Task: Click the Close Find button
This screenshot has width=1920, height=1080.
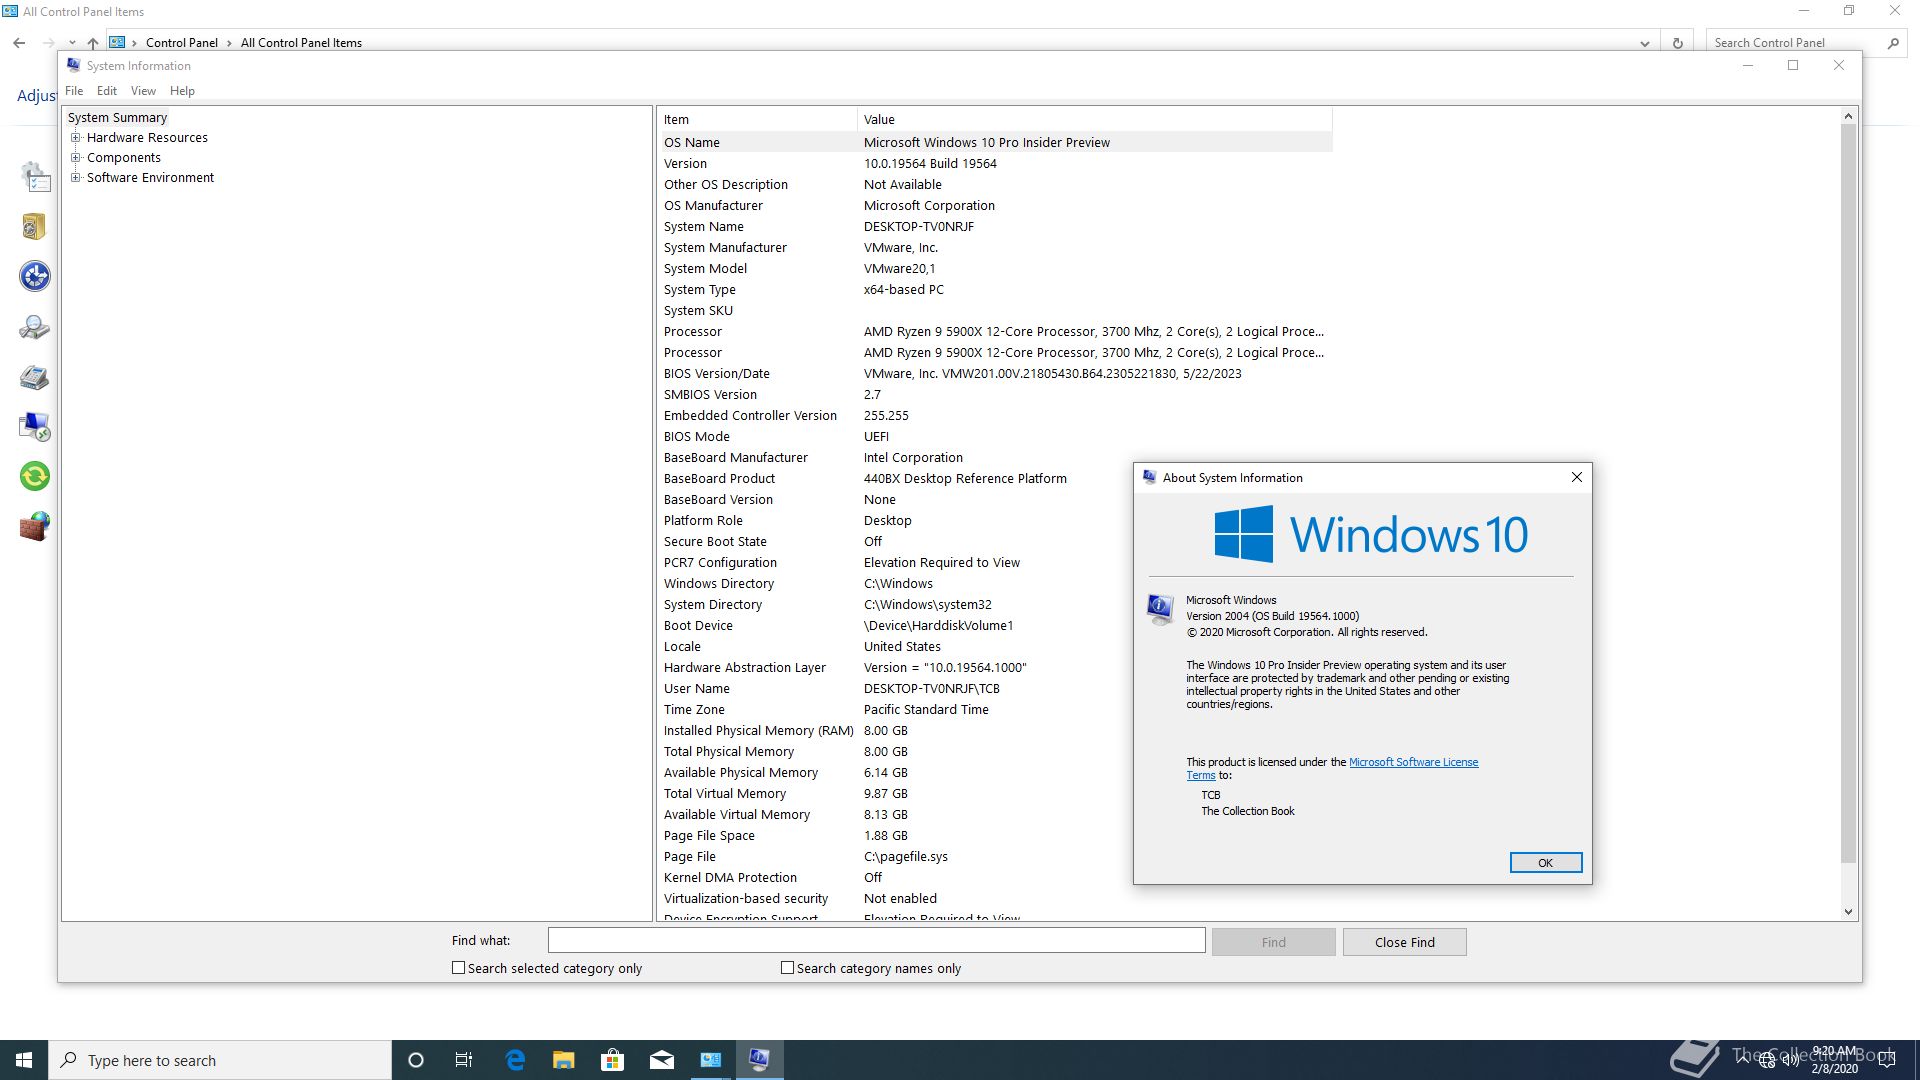Action: click(1404, 942)
